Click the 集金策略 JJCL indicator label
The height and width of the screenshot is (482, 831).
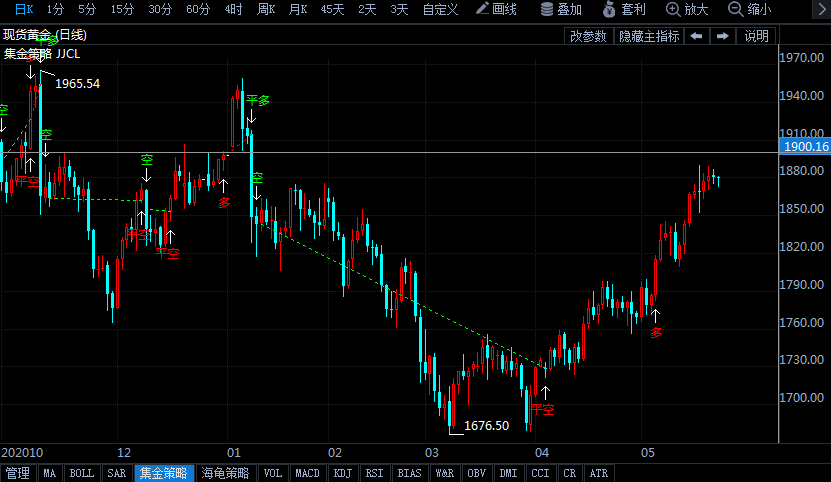(42, 54)
